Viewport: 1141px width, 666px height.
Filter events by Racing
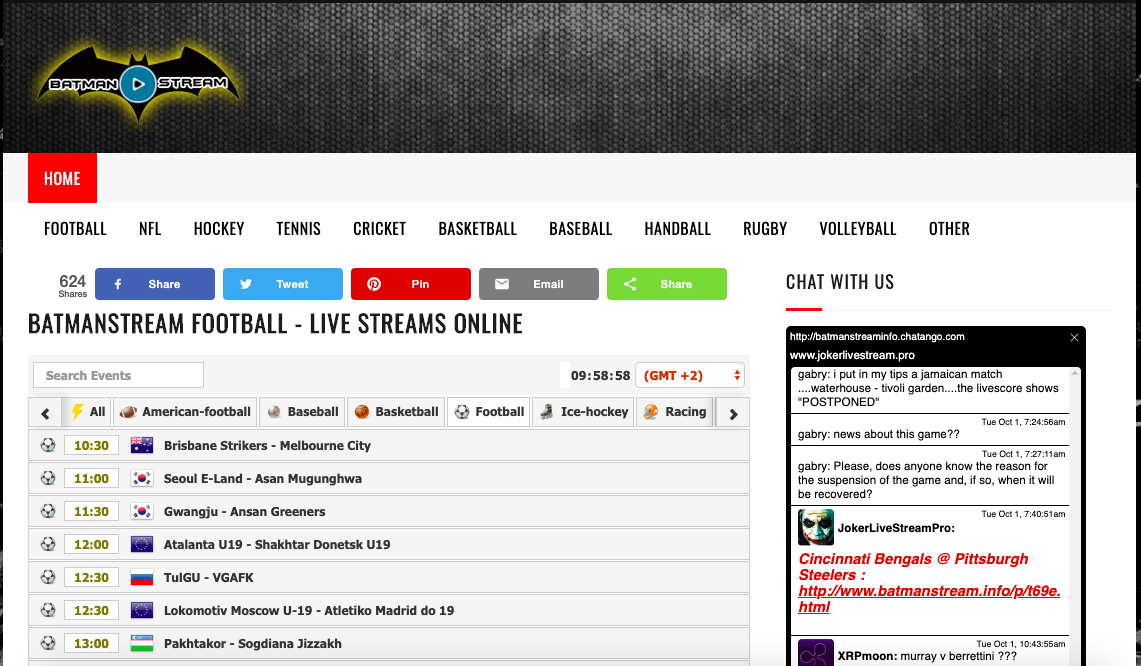pos(675,412)
